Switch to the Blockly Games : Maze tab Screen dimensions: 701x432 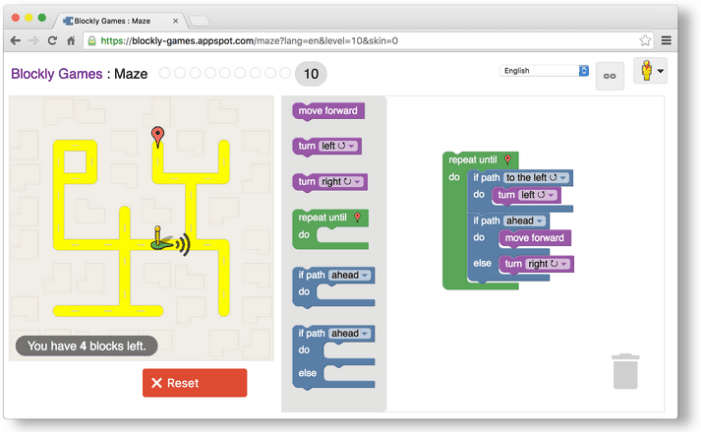click(x=120, y=20)
